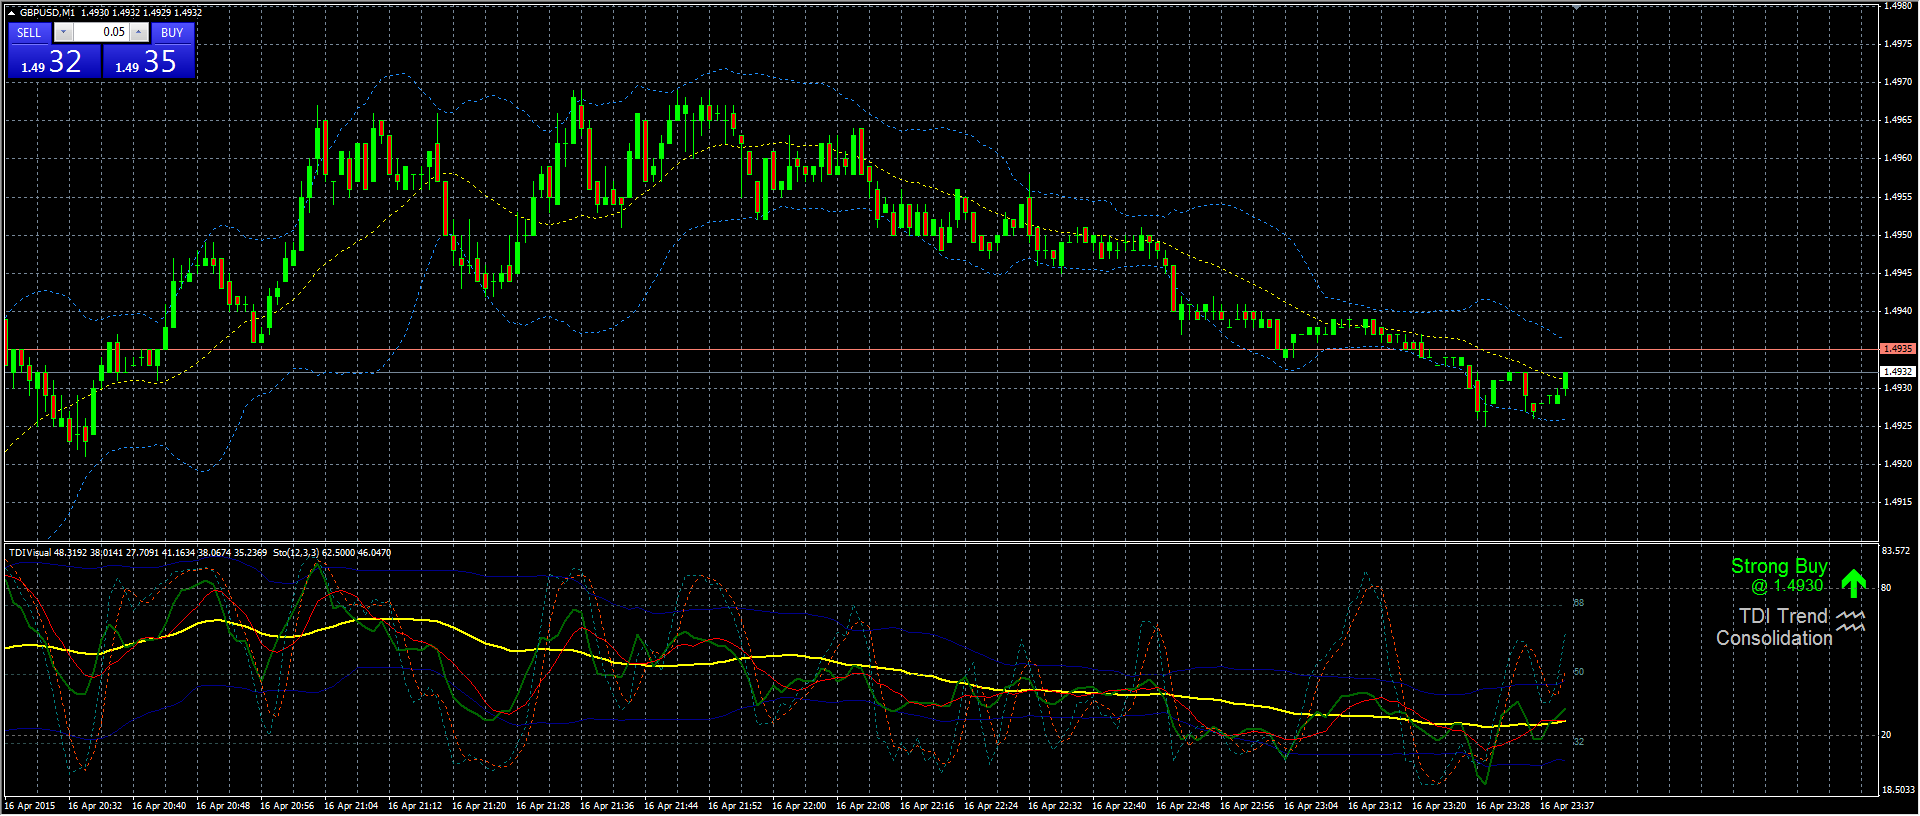
Task: Click the Consolidation label
Action: (1774, 638)
